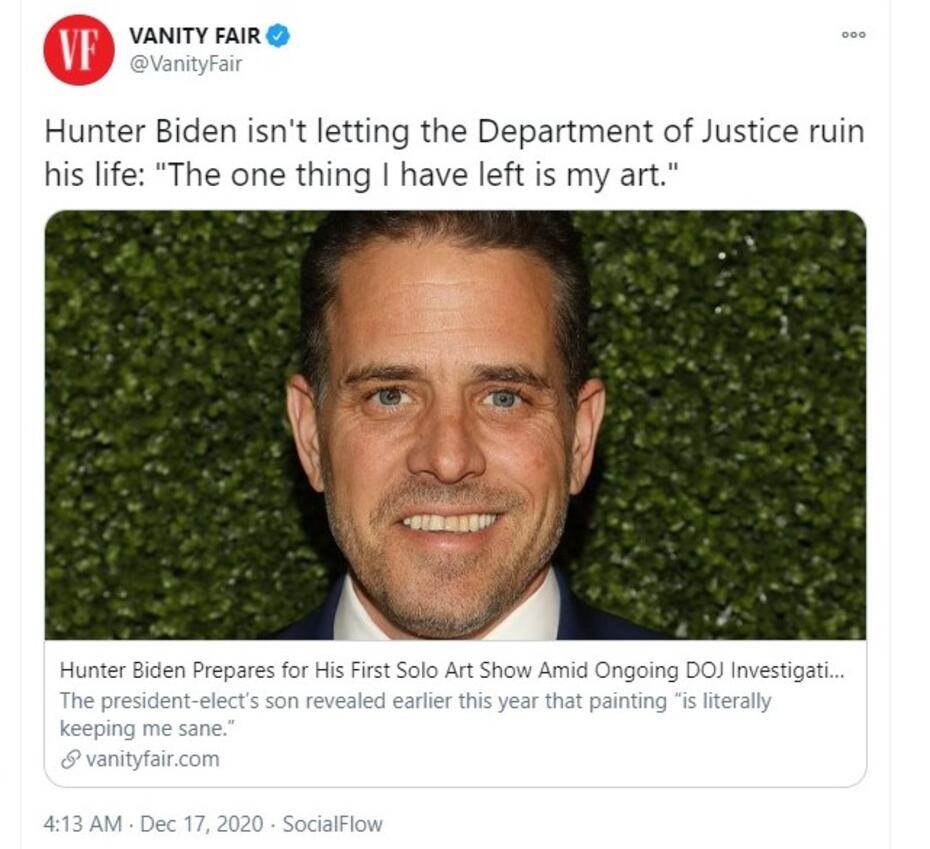Click the chain link icon beside vanityfair.com
This screenshot has width=930, height=849.
[x=69, y=760]
